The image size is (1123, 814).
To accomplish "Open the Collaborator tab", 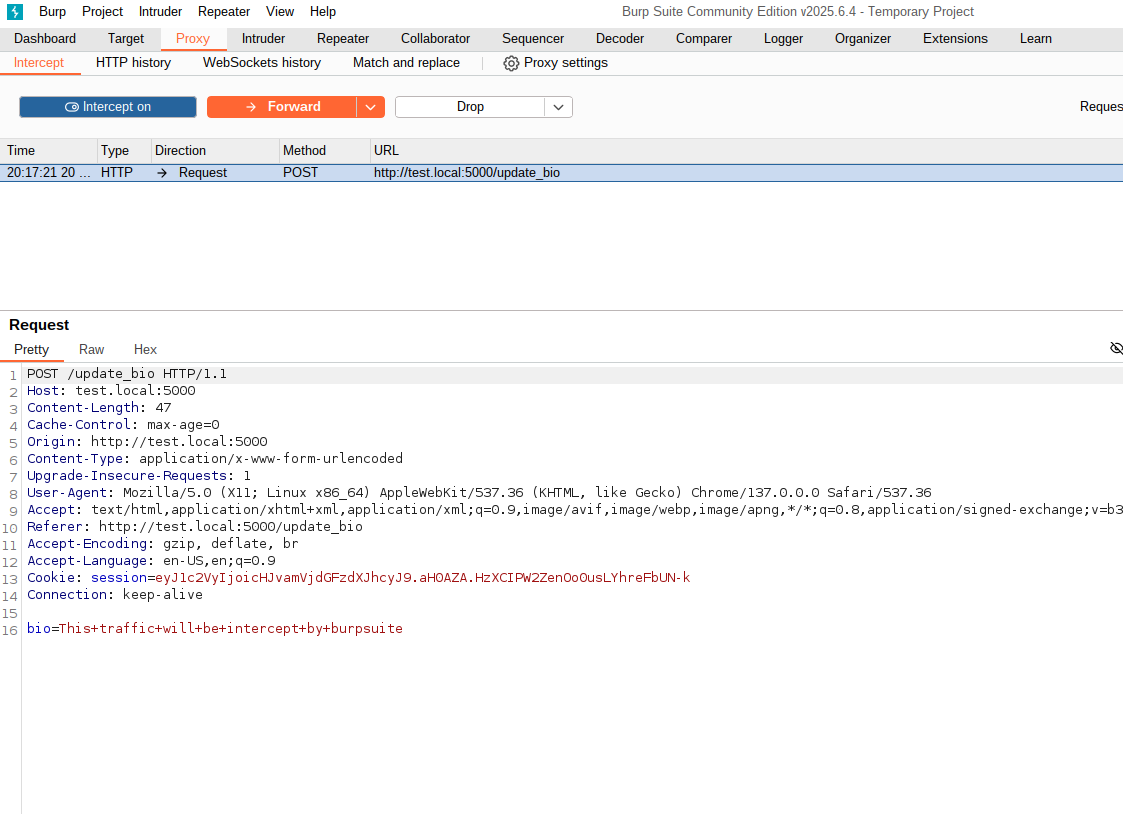I will [x=435, y=39].
